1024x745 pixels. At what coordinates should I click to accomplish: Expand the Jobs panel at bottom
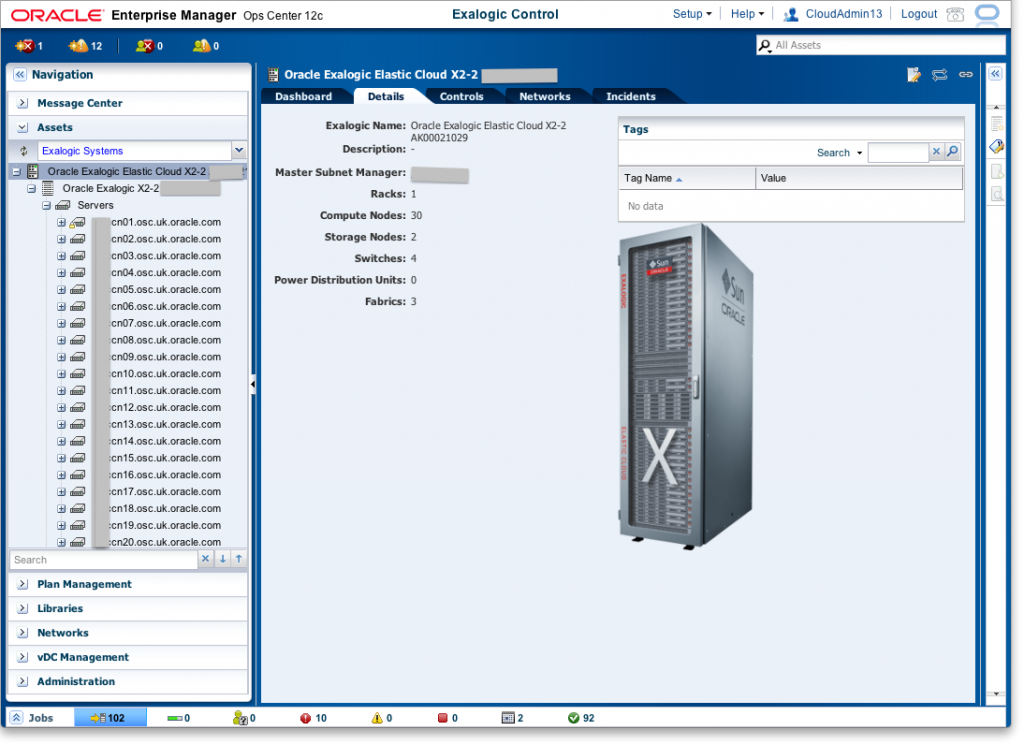coord(16,718)
